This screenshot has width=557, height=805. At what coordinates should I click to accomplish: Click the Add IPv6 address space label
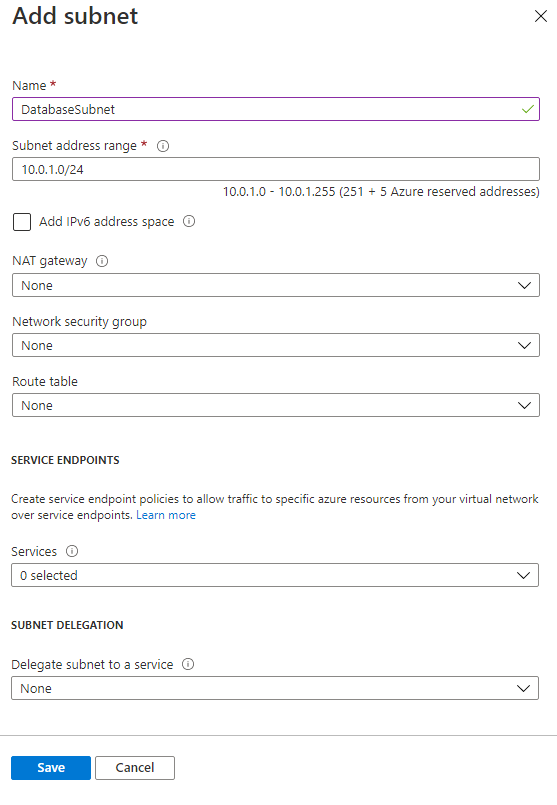pyautogui.click(x=107, y=222)
